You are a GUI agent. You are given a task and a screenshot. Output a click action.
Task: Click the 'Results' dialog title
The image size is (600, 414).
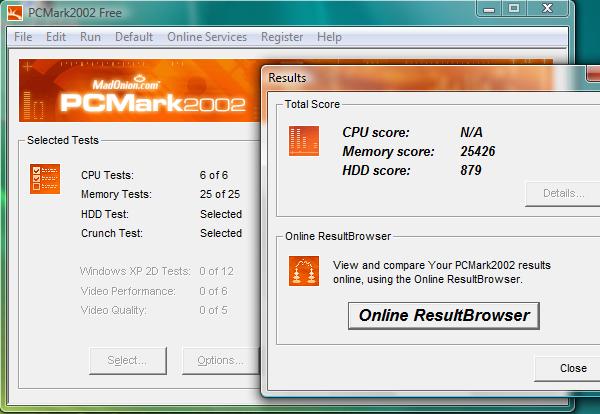287,78
